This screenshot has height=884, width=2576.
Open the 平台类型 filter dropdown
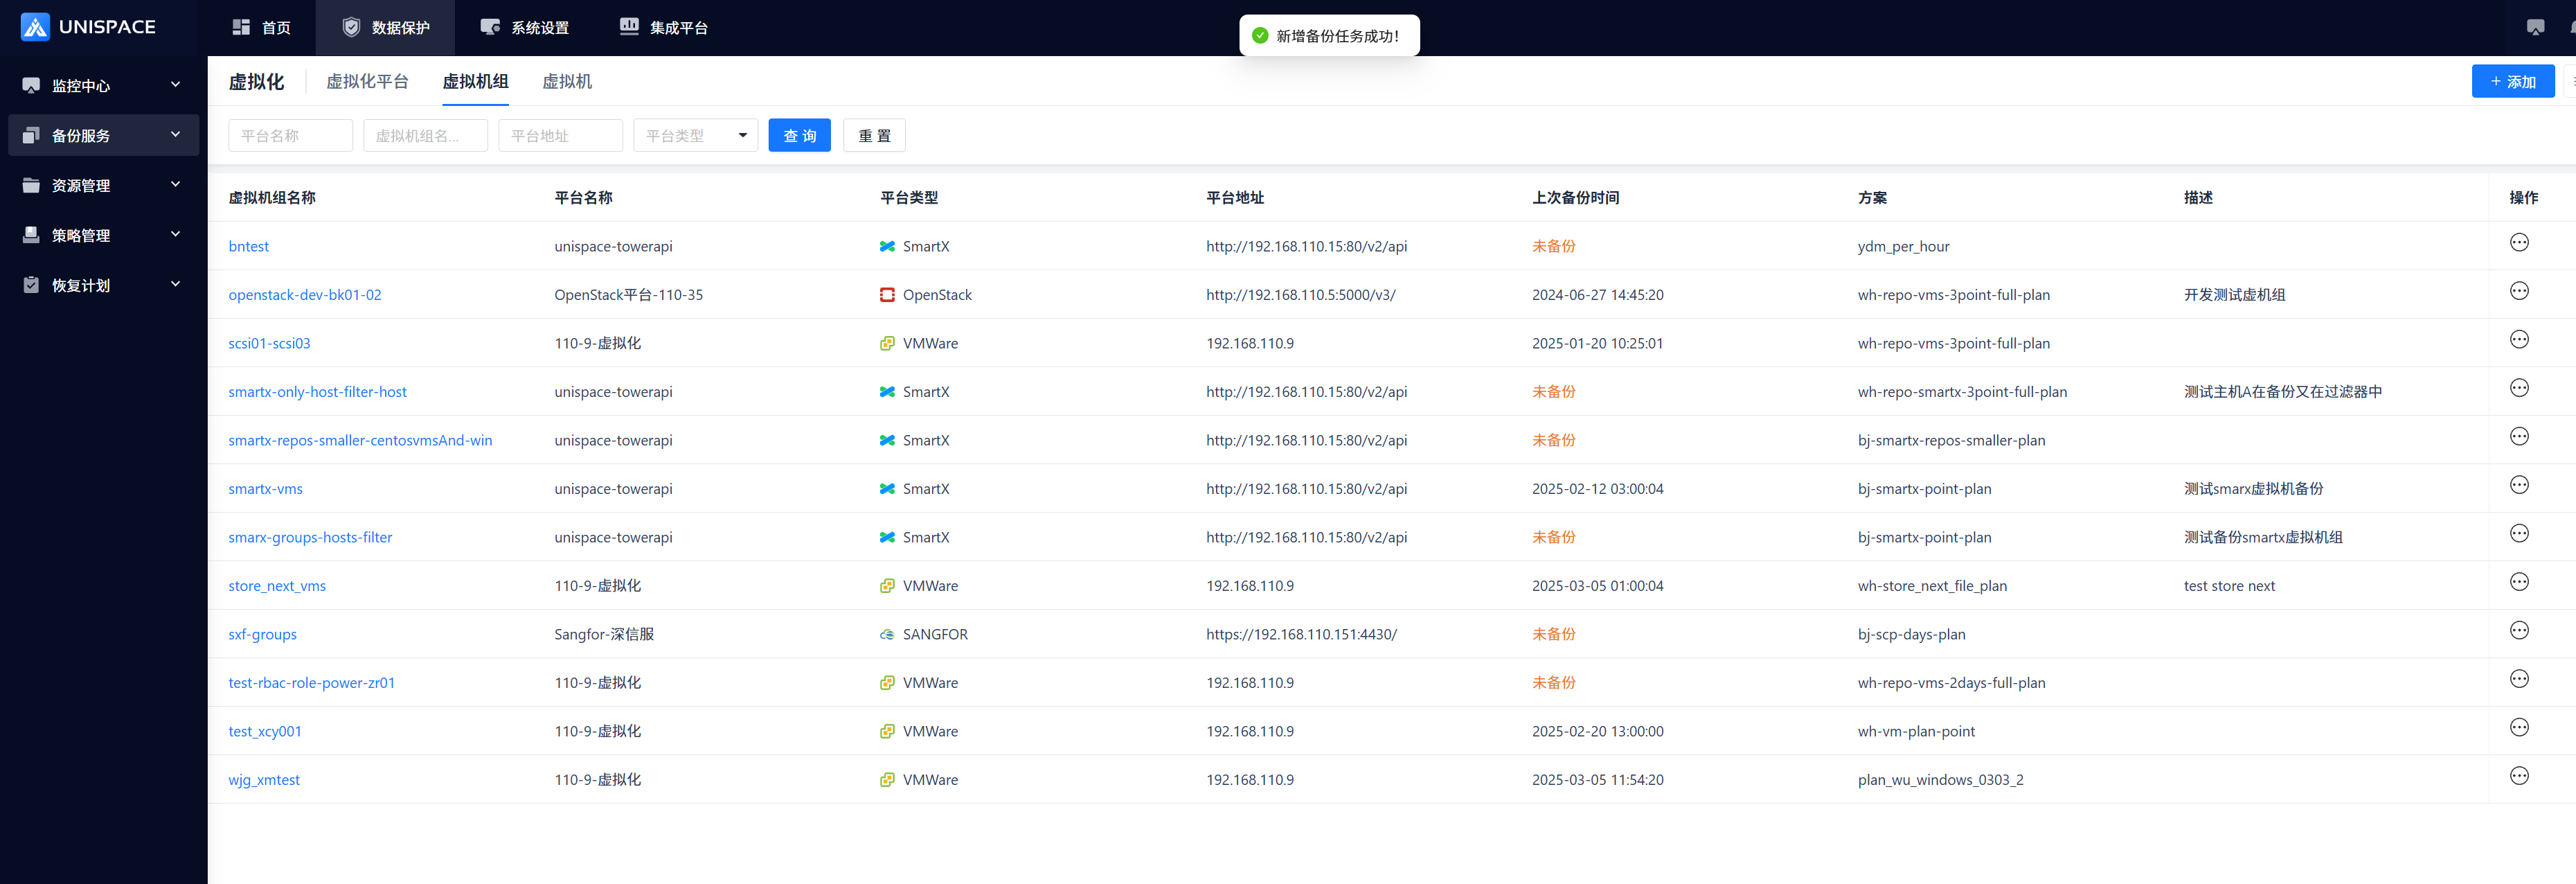[x=695, y=136]
